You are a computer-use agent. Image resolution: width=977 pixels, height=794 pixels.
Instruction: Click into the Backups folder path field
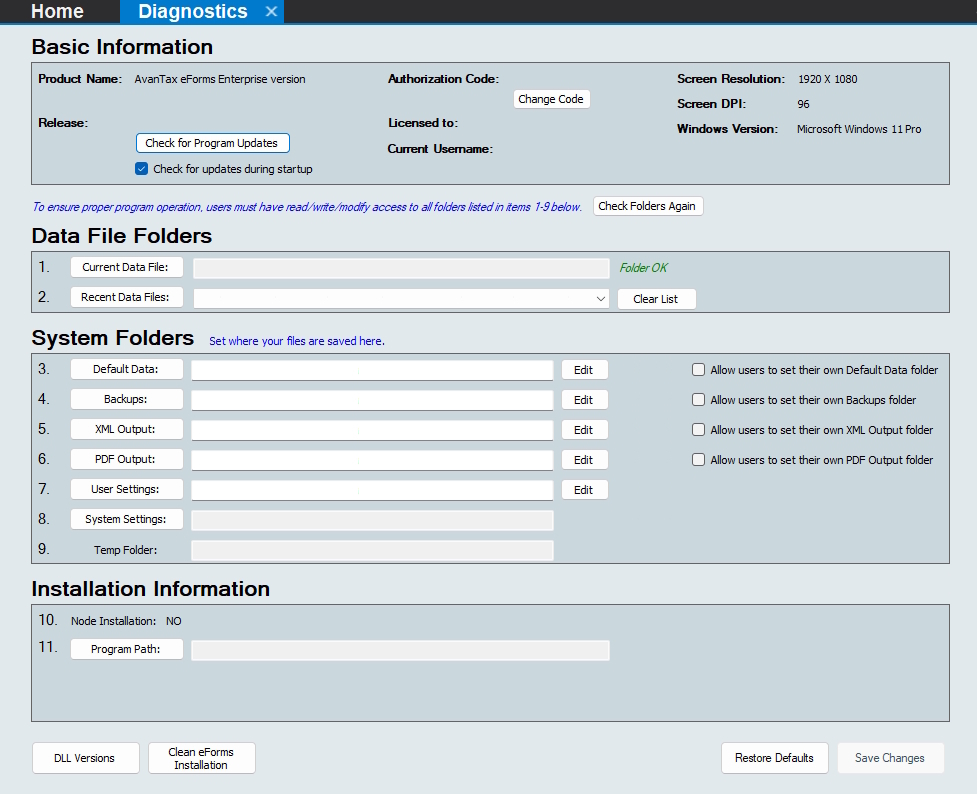tap(371, 400)
